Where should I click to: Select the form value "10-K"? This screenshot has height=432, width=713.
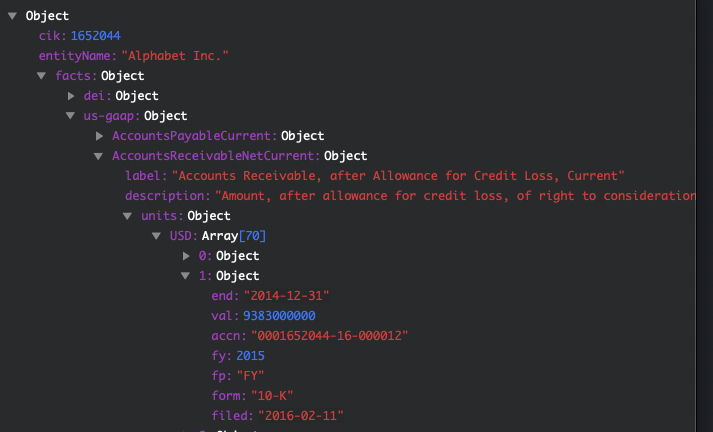(x=272, y=396)
